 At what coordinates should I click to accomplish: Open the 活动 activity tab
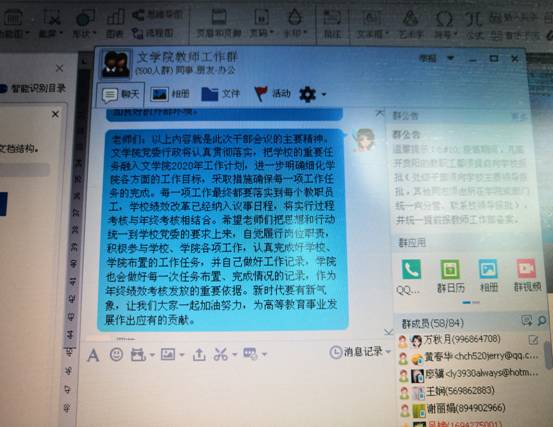[x=273, y=94]
